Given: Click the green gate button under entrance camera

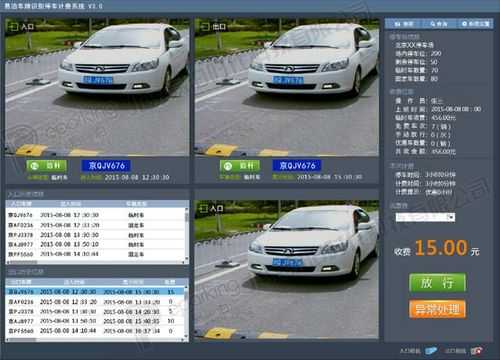Looking at the screenshot, I should (x=47, y=166).
